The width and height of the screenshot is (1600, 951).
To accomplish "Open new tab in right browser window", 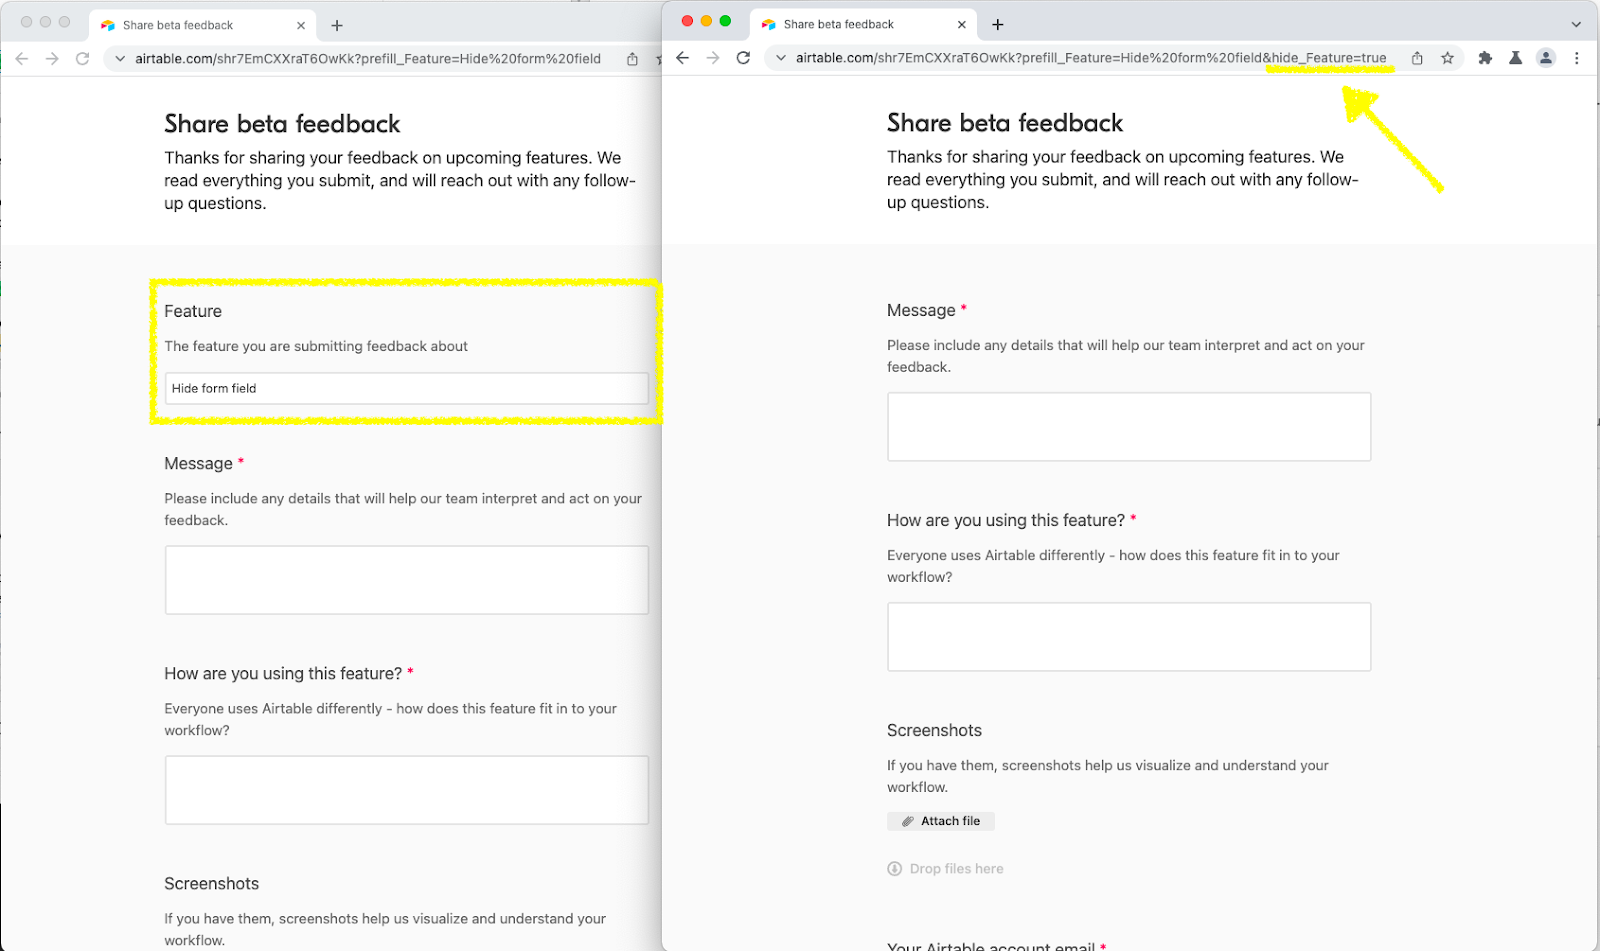I will [x=997, y=24].
